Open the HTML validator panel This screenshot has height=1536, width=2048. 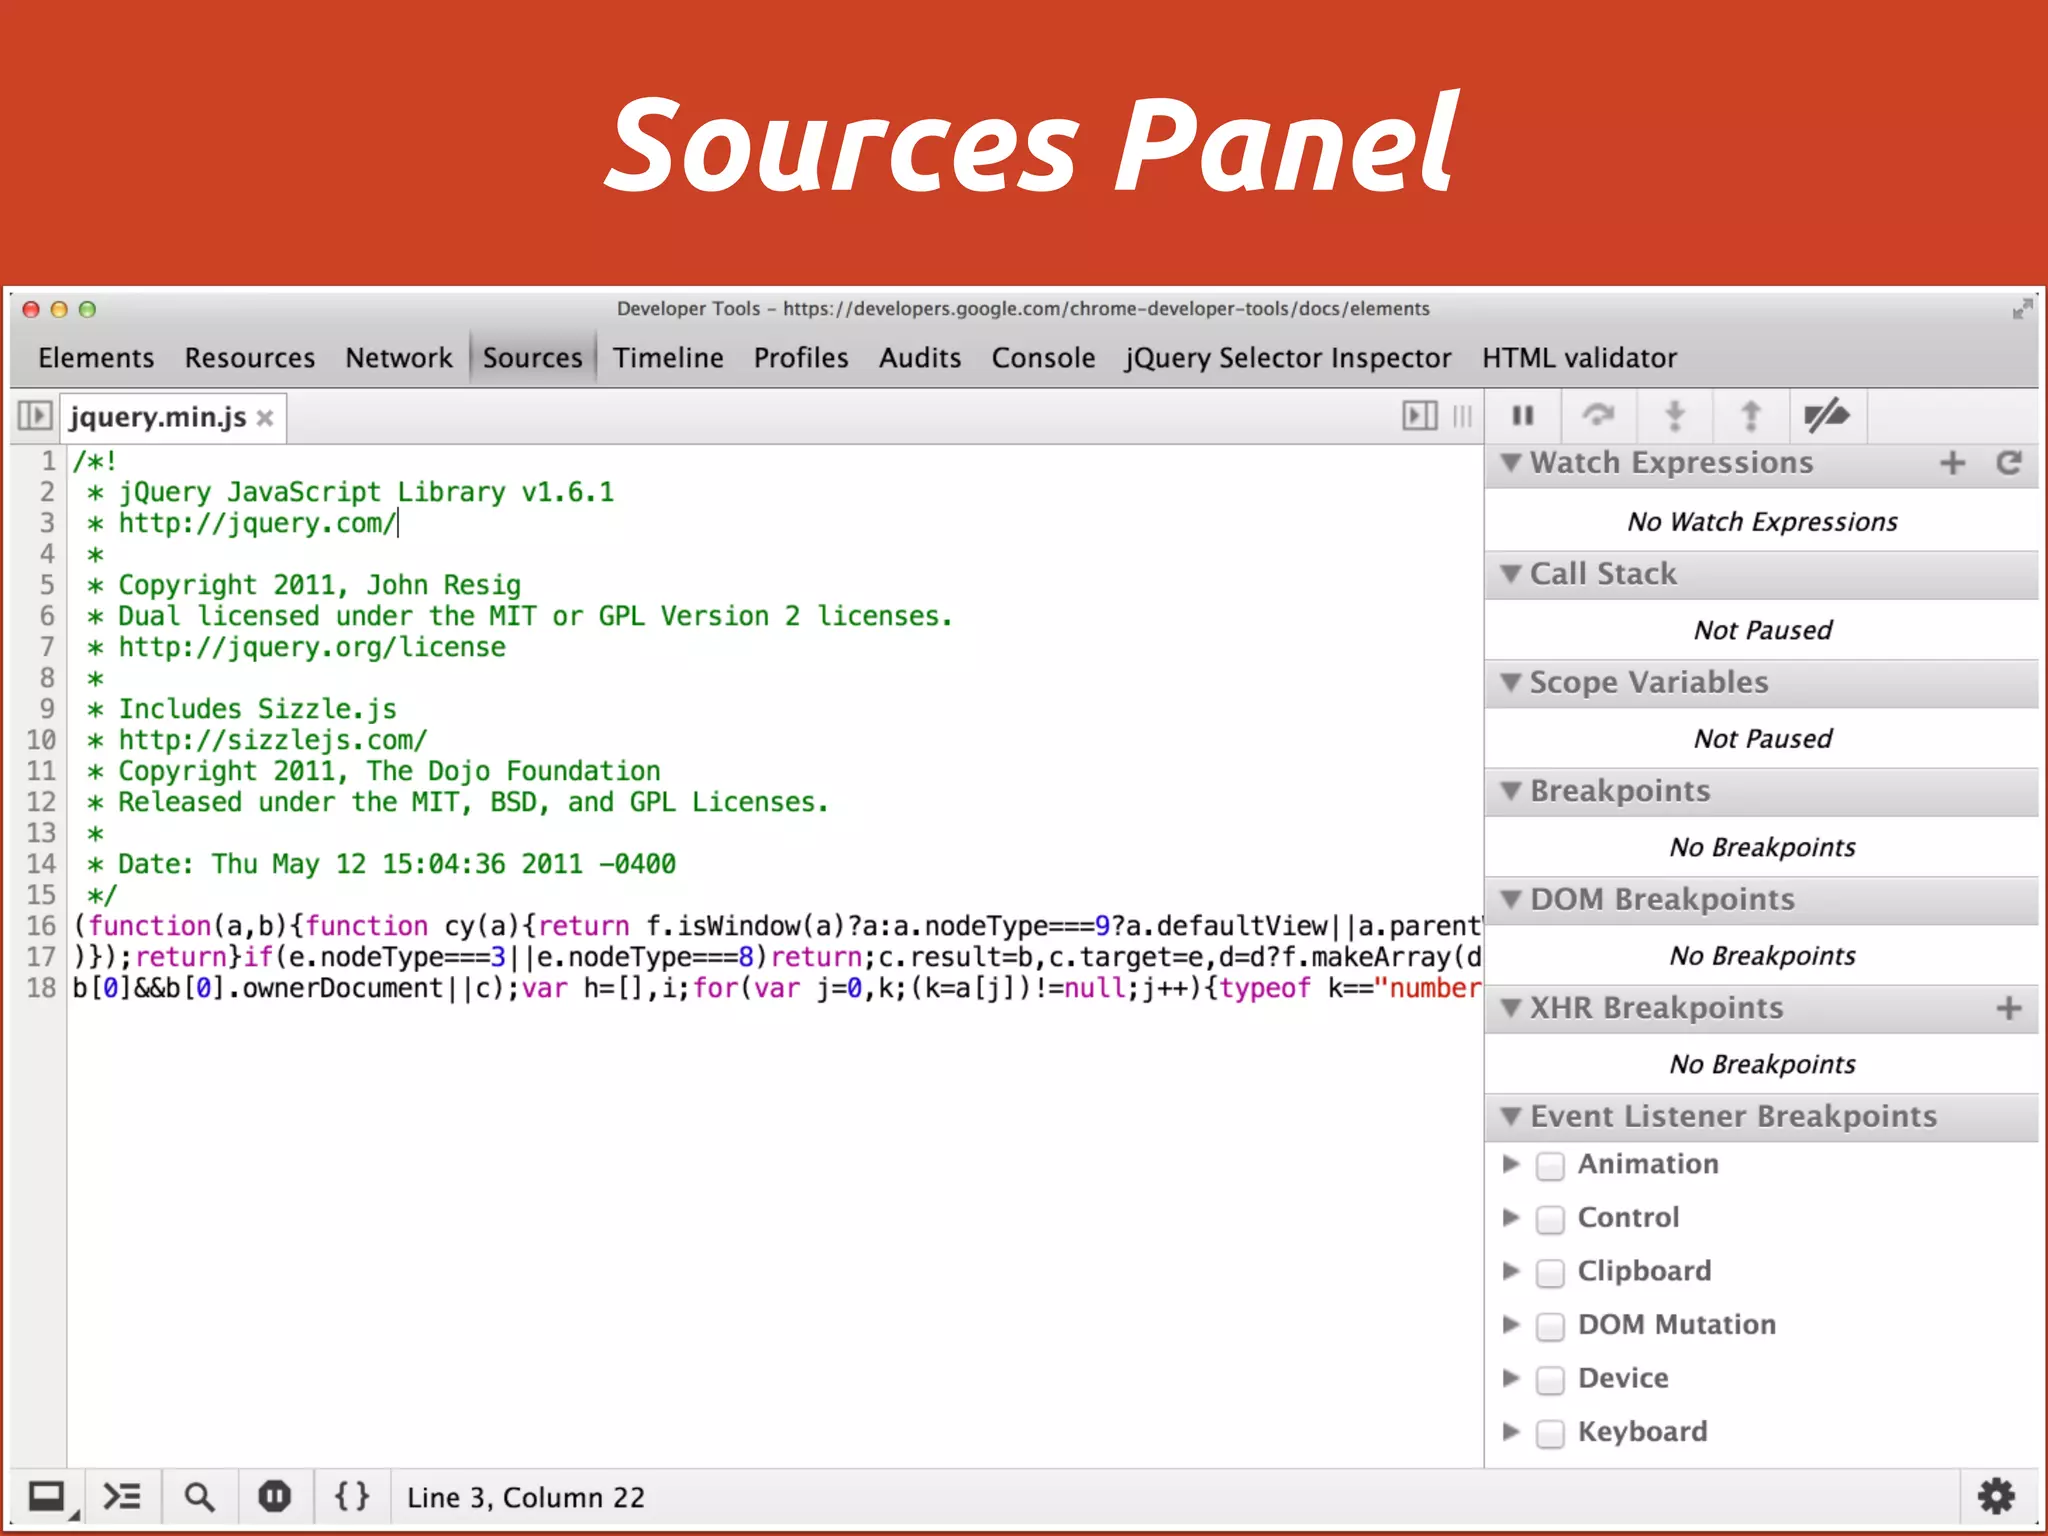[x=1579, y=358]
